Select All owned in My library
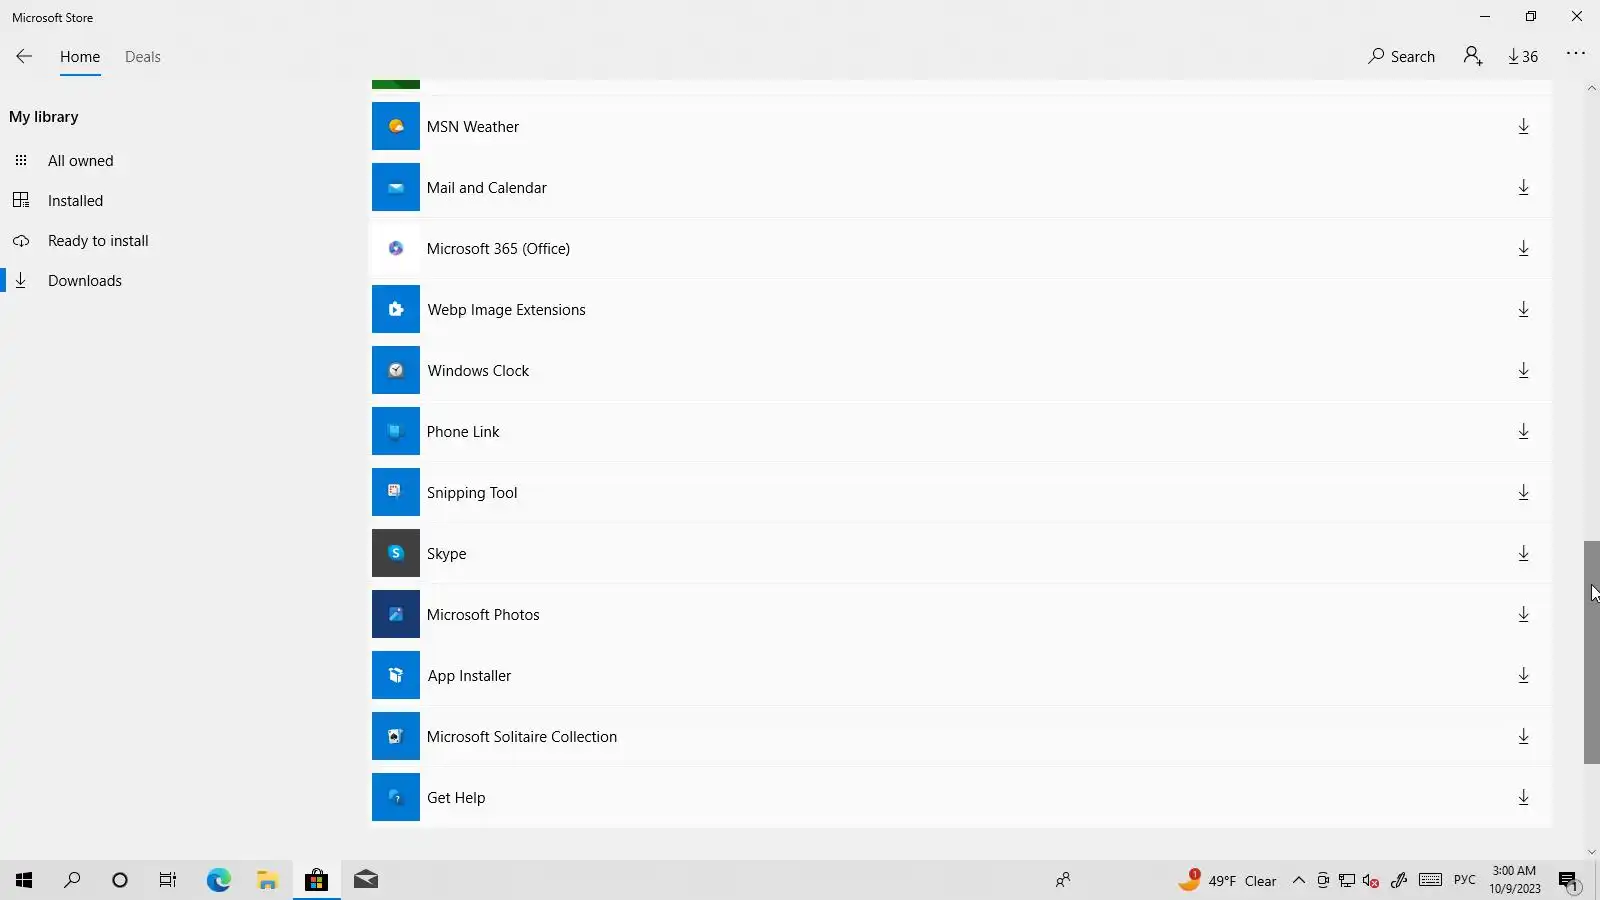This screenshot has width=1600, height=900. [x=81, y=161]
